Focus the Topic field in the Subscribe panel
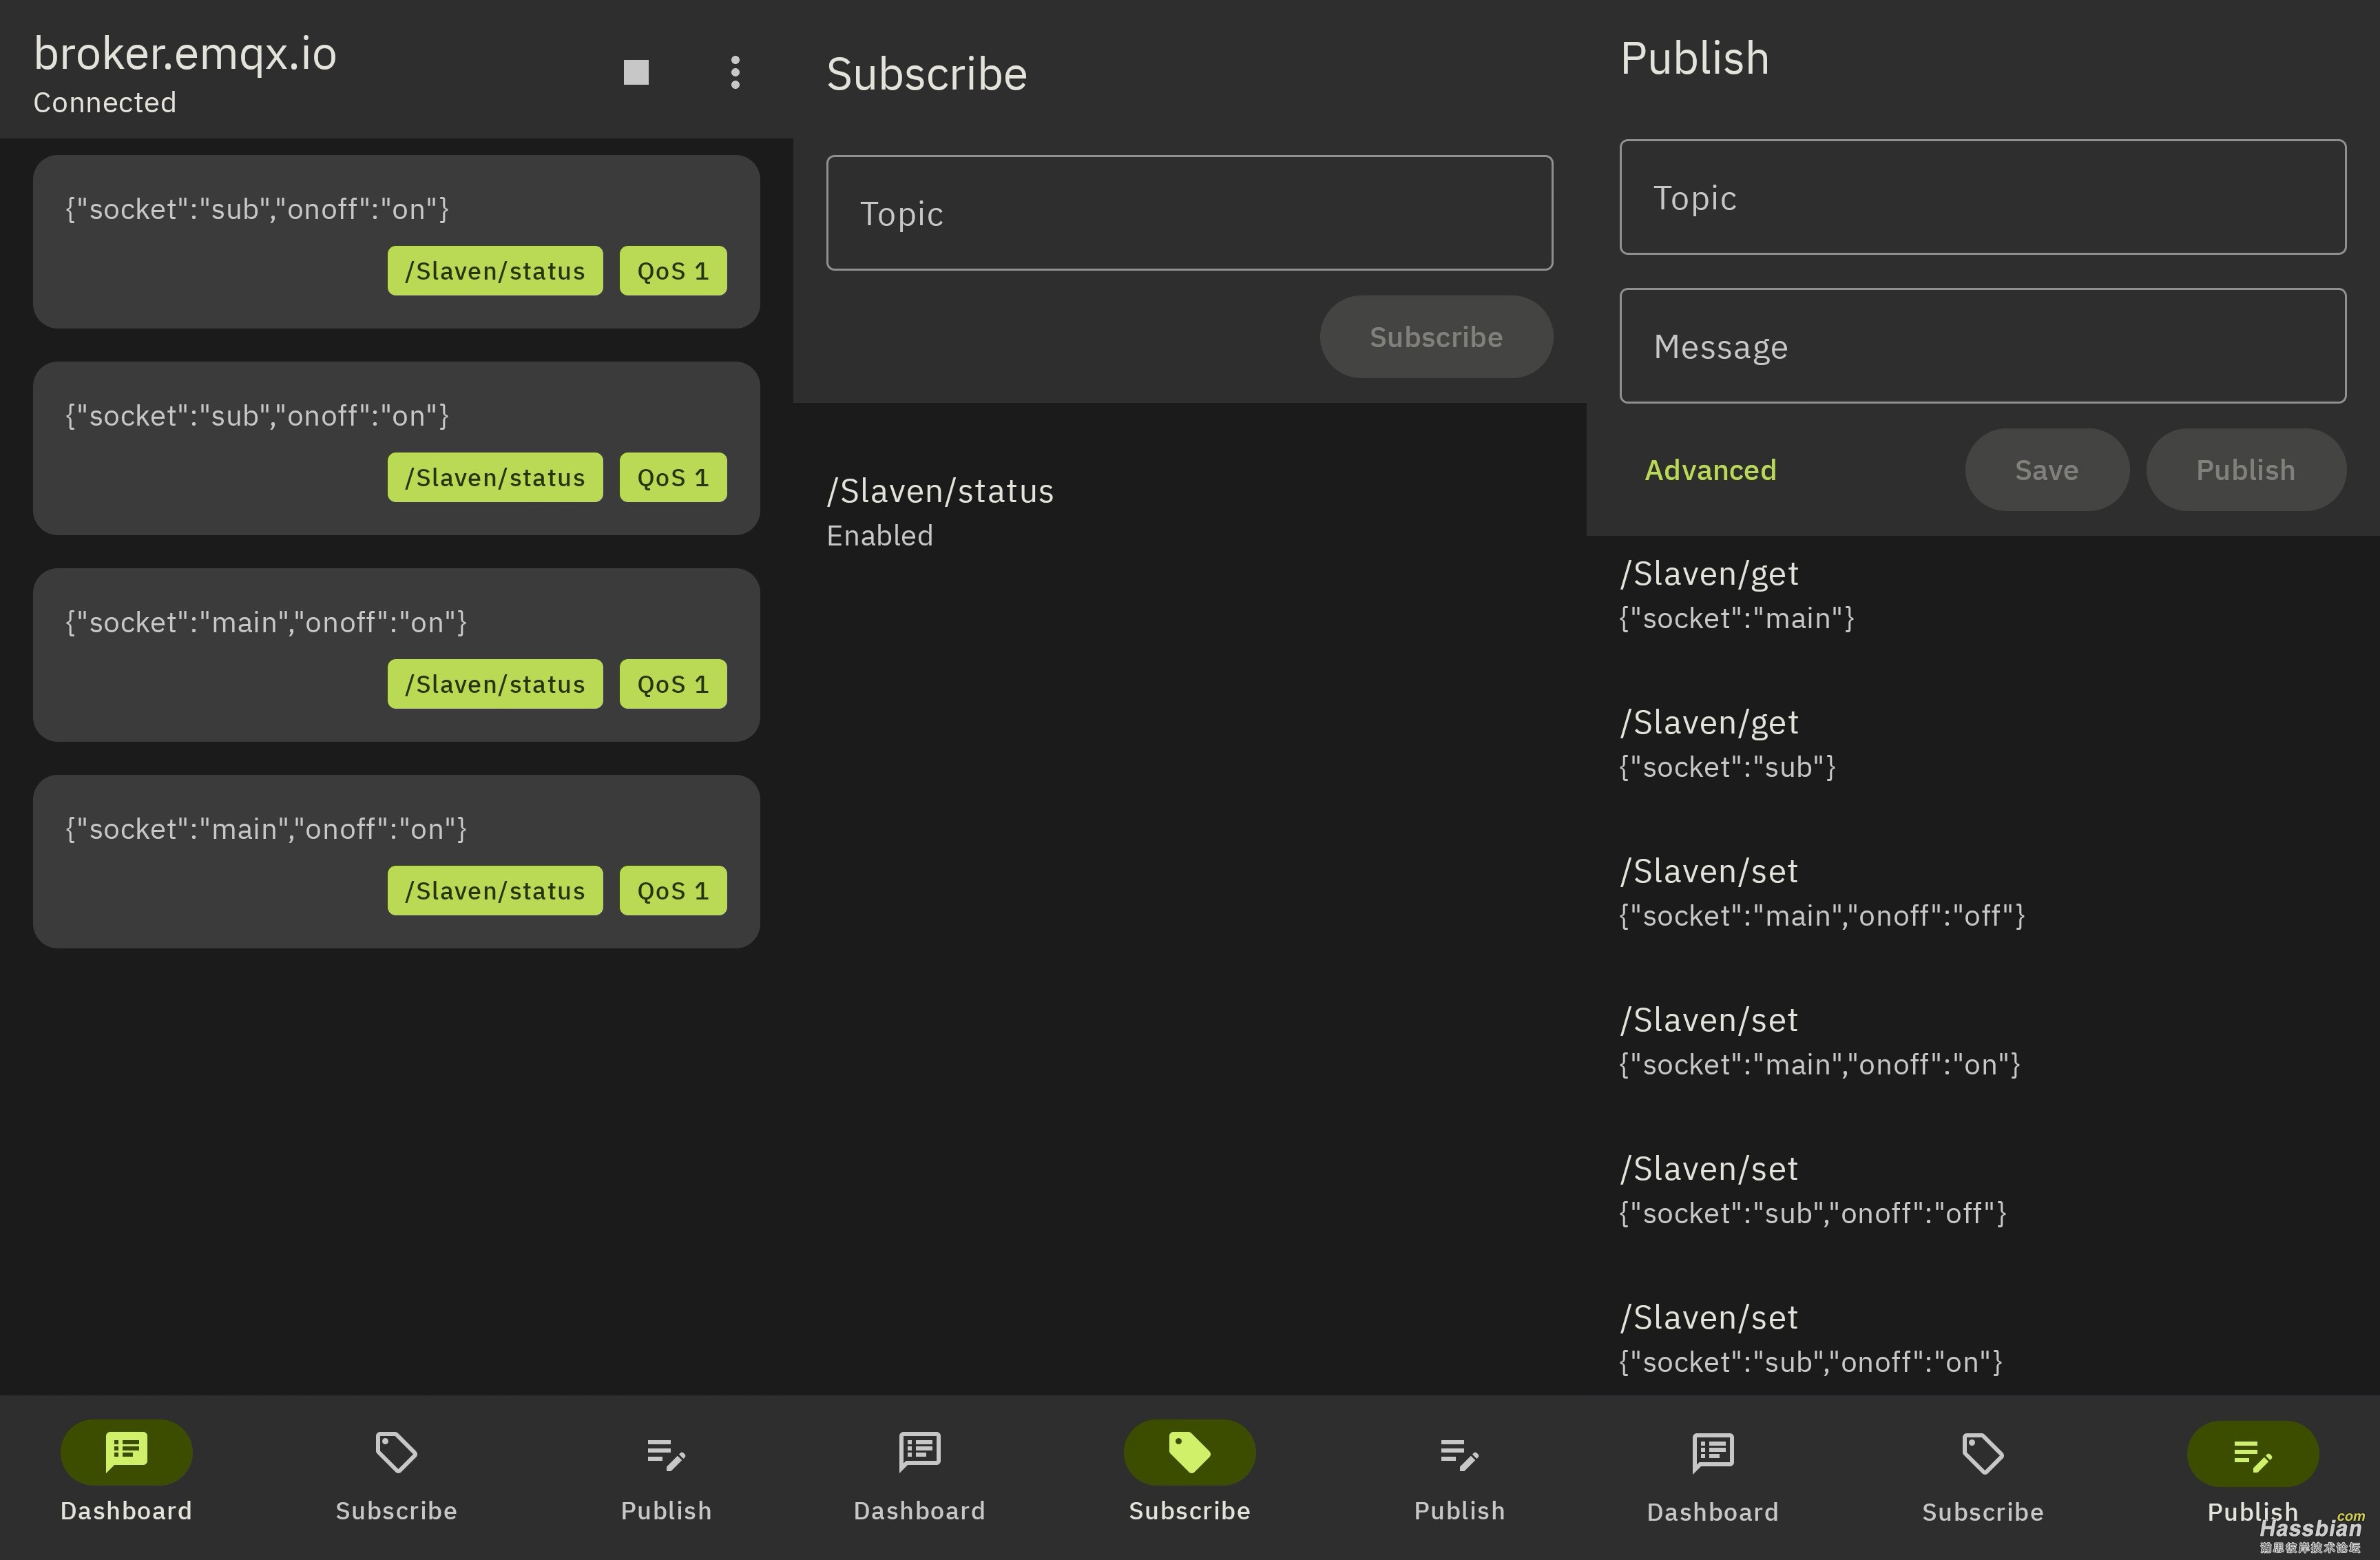The height and width of the screenshot is (1560, 2380). pos(1189,212)
